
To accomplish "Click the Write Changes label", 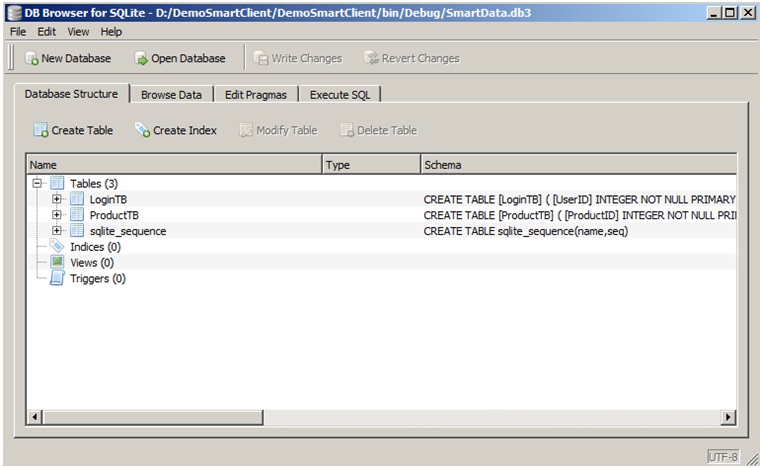I will 307,58.
